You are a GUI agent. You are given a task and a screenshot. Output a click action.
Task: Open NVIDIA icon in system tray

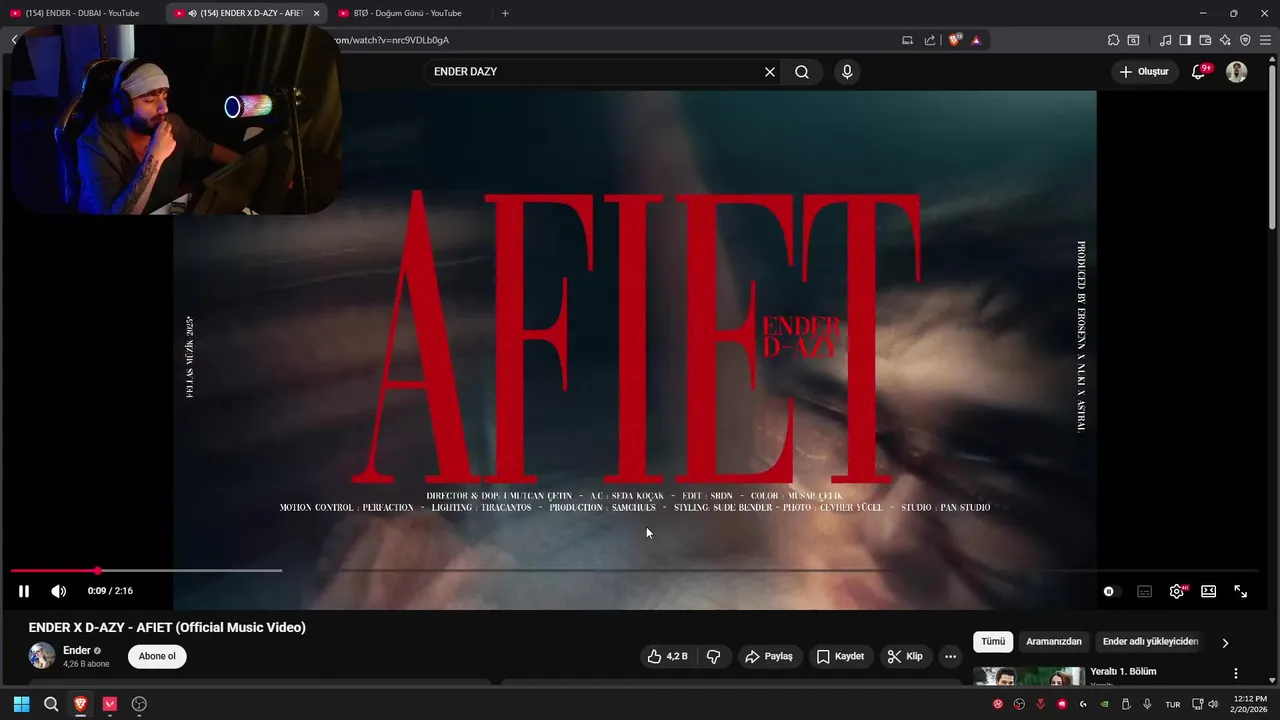tap(1104, 704)
